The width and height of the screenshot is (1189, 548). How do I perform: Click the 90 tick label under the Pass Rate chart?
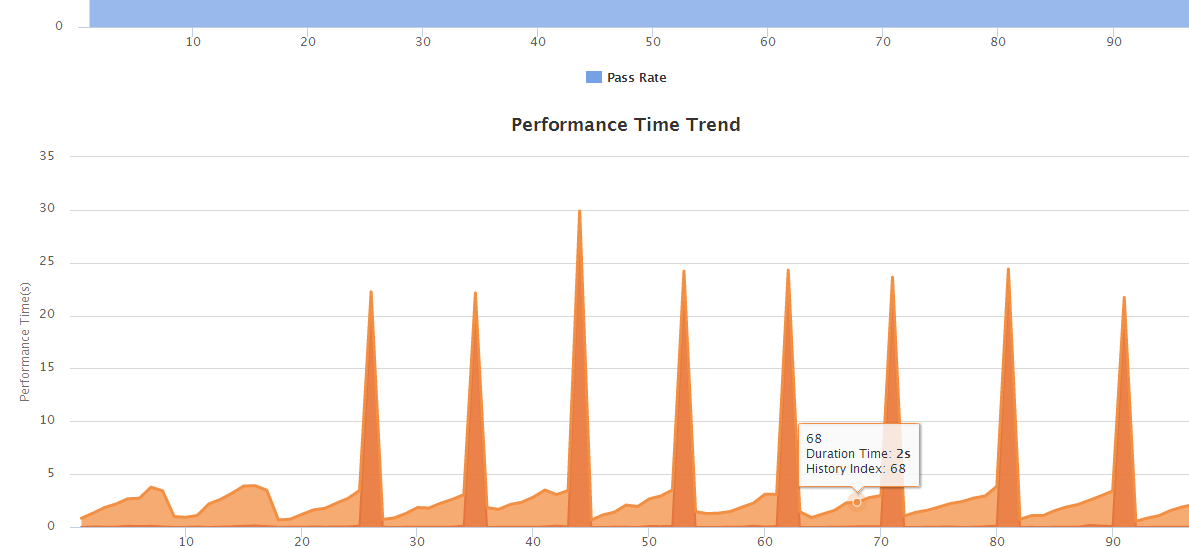click(1114, 42)
